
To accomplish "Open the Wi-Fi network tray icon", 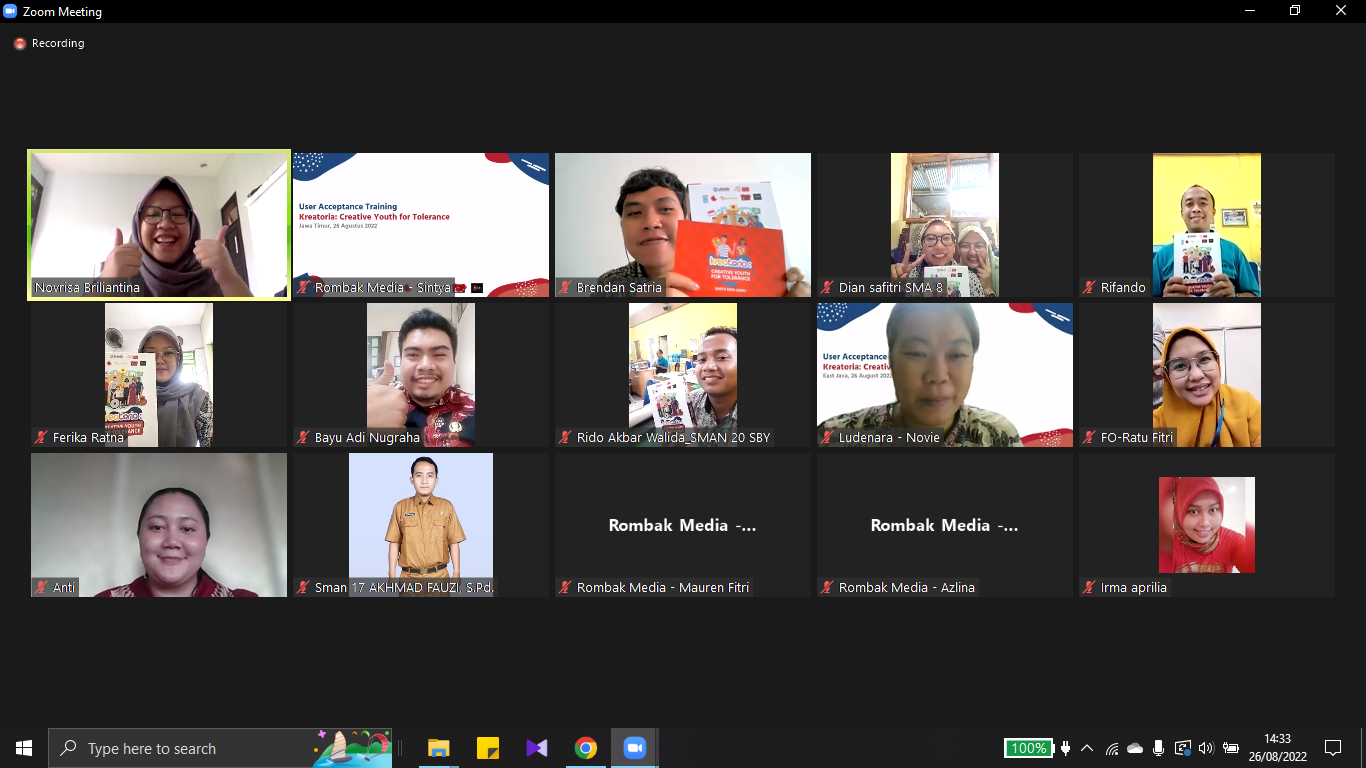I will 1112,748.
